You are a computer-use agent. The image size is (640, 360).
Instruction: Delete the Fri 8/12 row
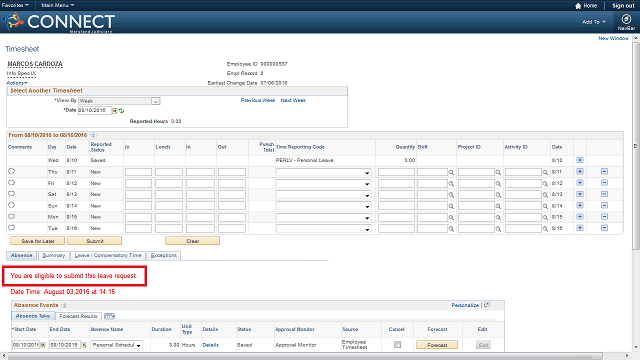(x=604, y=183)
